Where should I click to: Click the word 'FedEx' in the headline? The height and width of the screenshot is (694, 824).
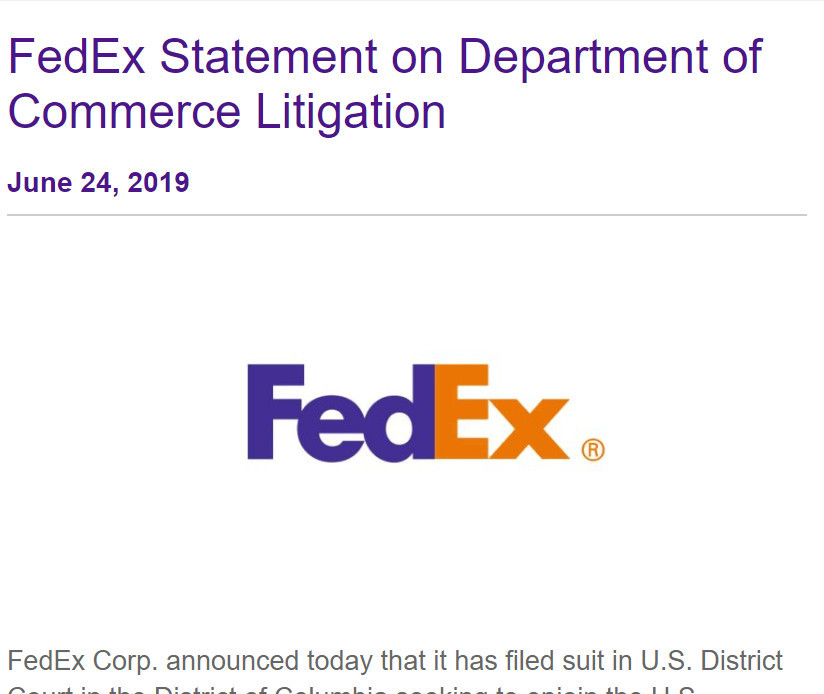pyautogui.click(x=77, y=57)
